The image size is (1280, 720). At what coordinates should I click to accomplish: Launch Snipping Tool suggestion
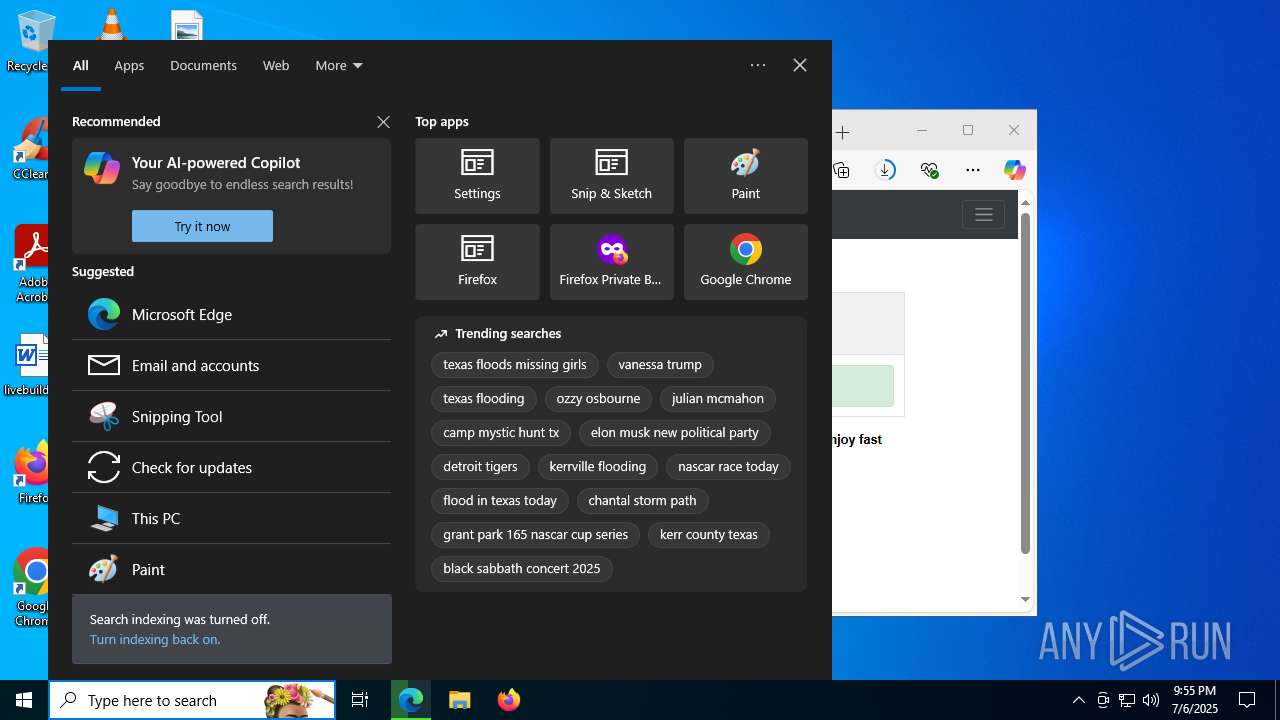click(x=231, y=416)
